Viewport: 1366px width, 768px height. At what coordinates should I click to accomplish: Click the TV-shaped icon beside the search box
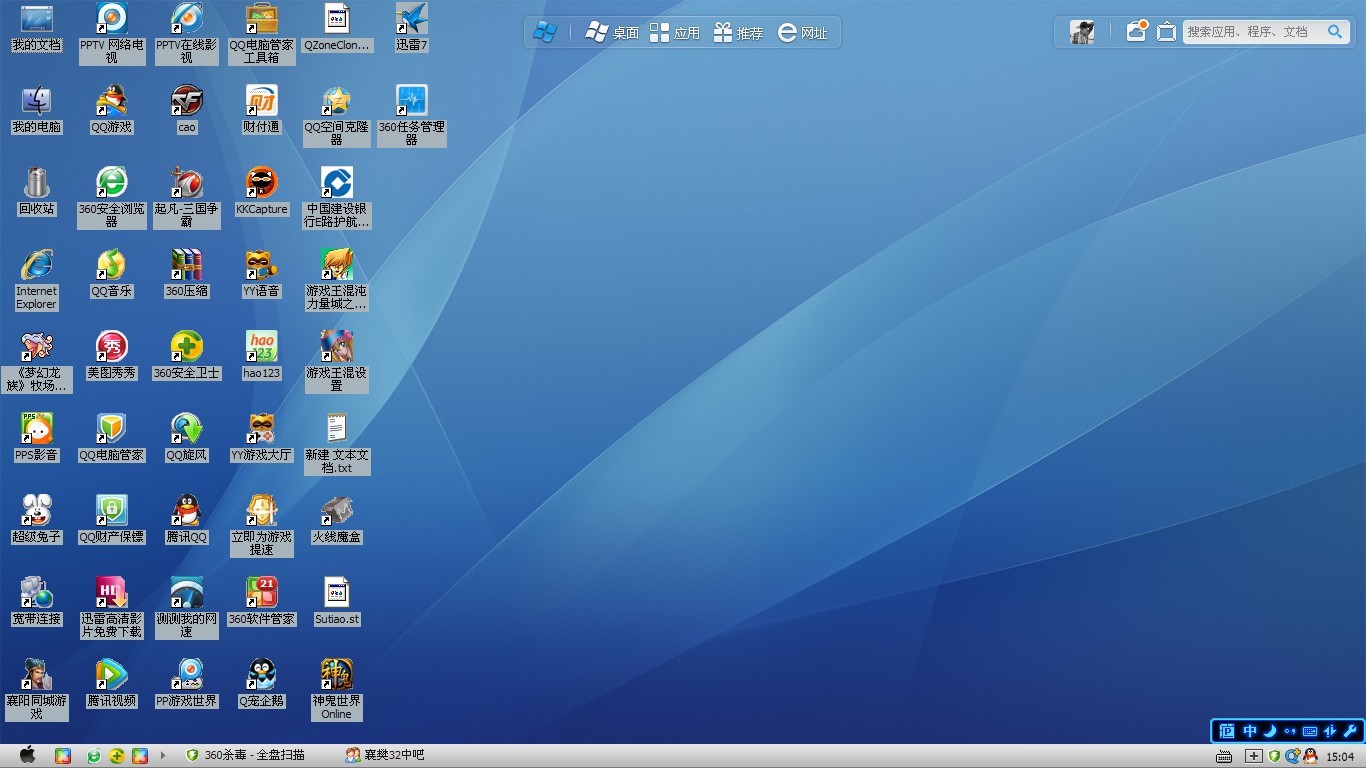tap(1166, 32)
